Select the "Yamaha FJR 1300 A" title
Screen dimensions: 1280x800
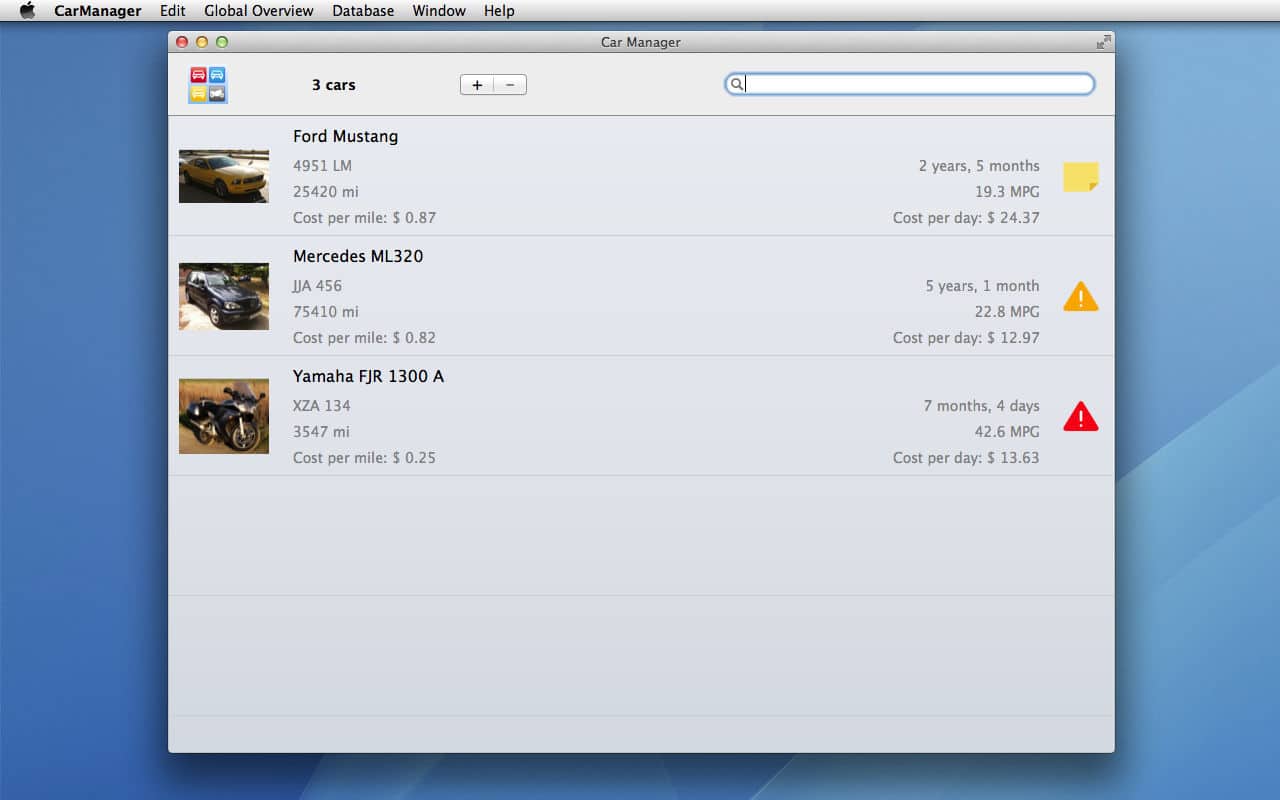(x=368, y=376)
